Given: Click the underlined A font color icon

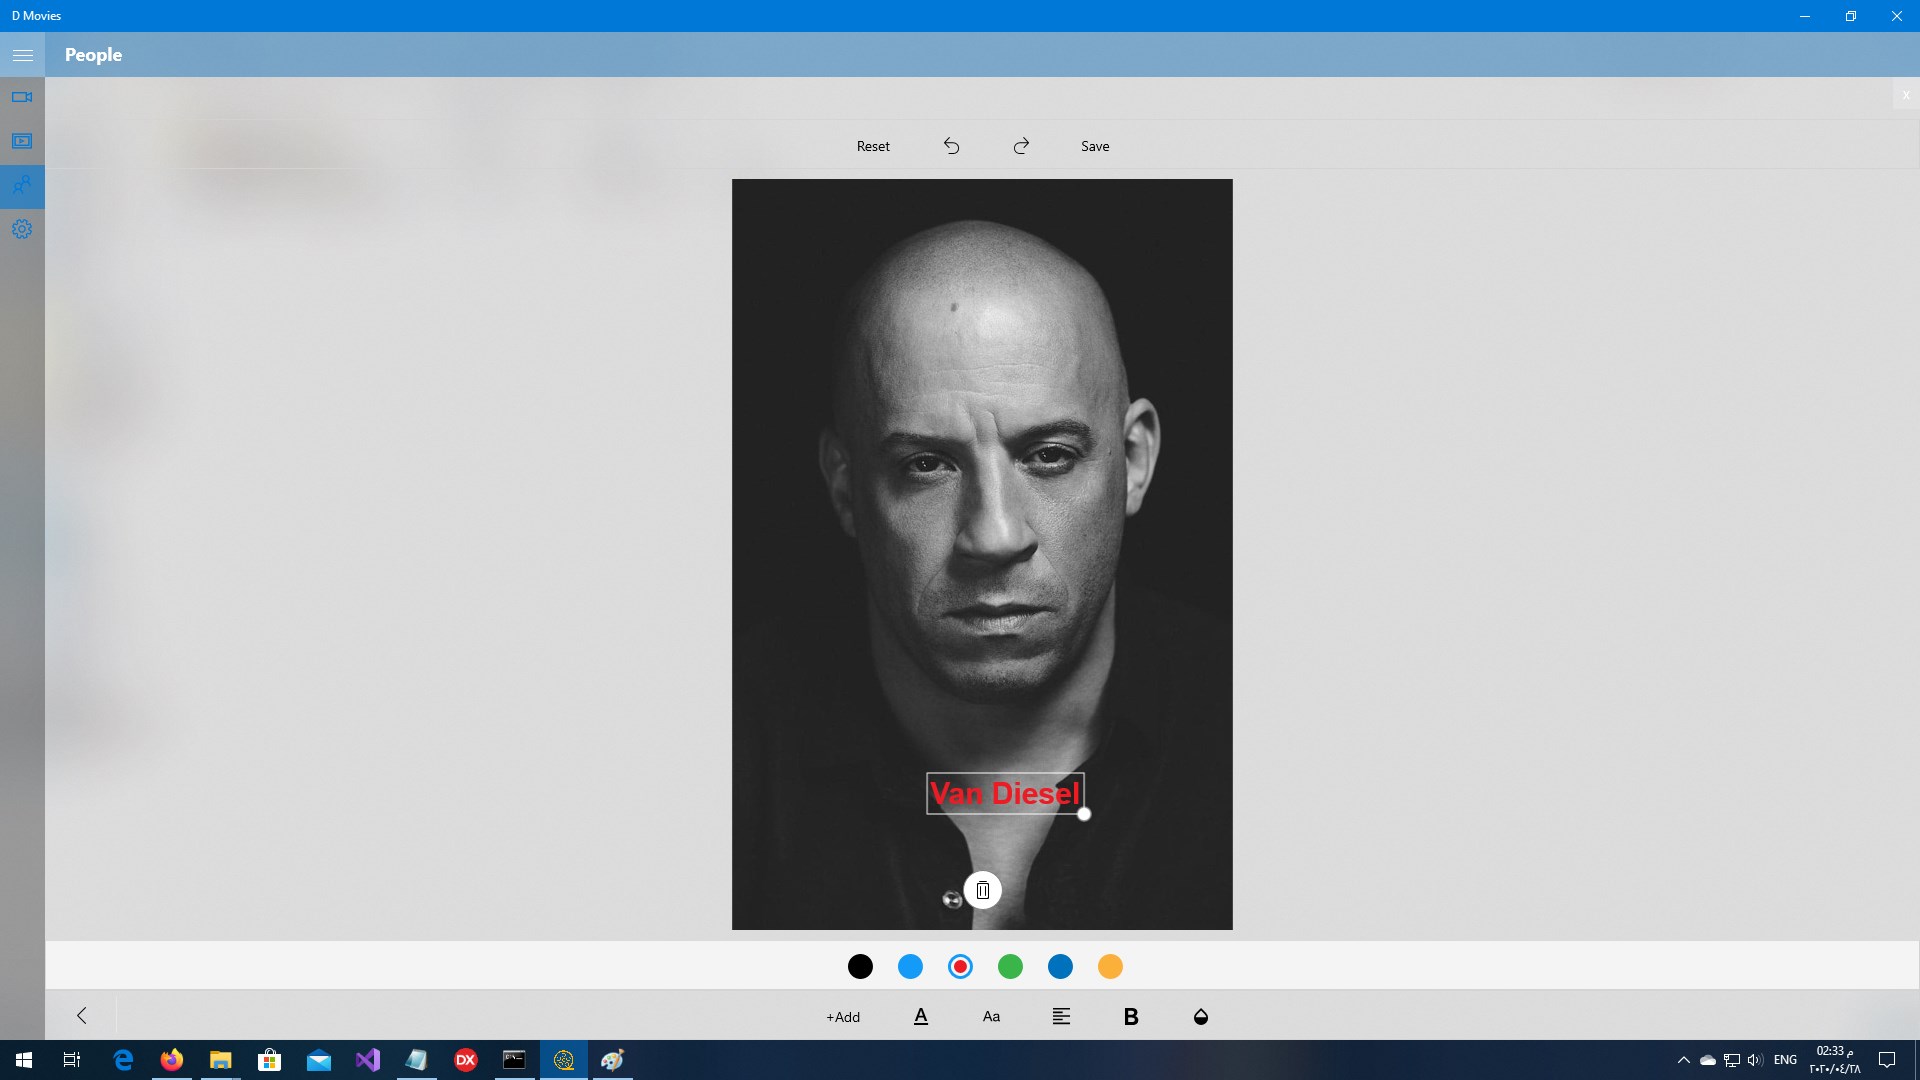Looking at the screenshot, I should coord(921,1016).
